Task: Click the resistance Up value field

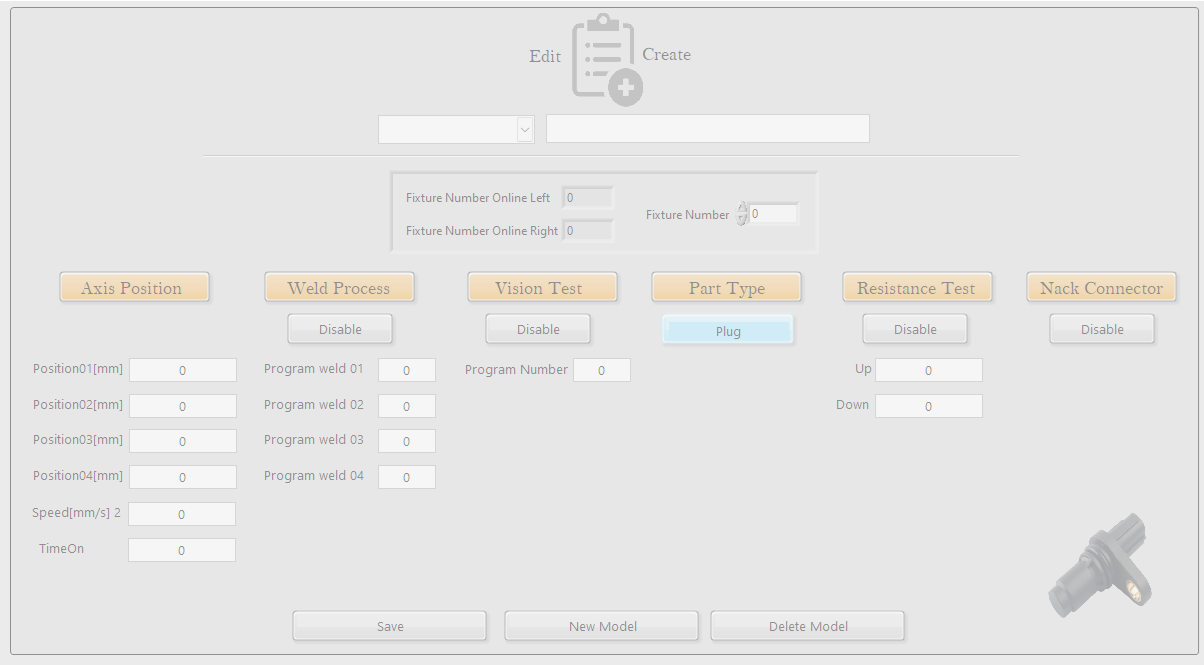Action: [x=928, y=370]
